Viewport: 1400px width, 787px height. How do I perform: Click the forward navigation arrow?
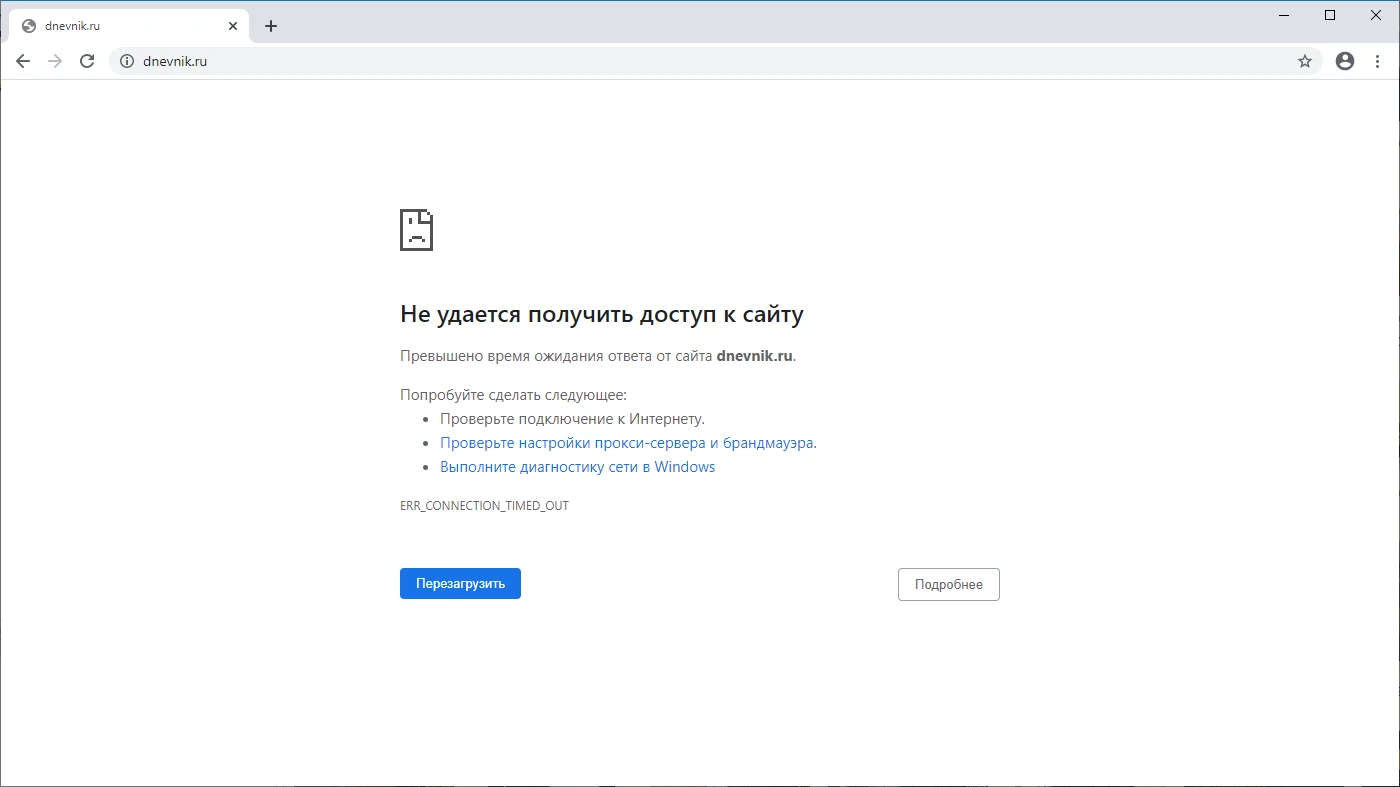[55, 61]
